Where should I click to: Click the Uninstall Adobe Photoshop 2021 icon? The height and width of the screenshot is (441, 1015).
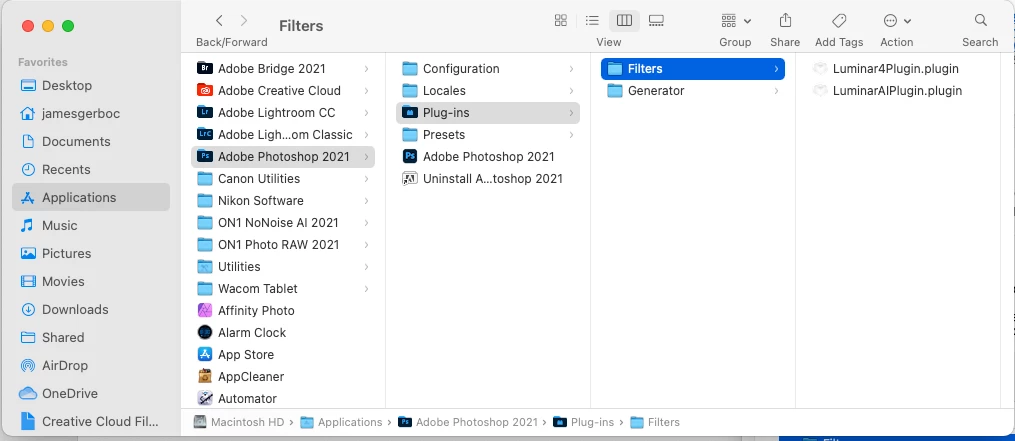tap(410, 178)
